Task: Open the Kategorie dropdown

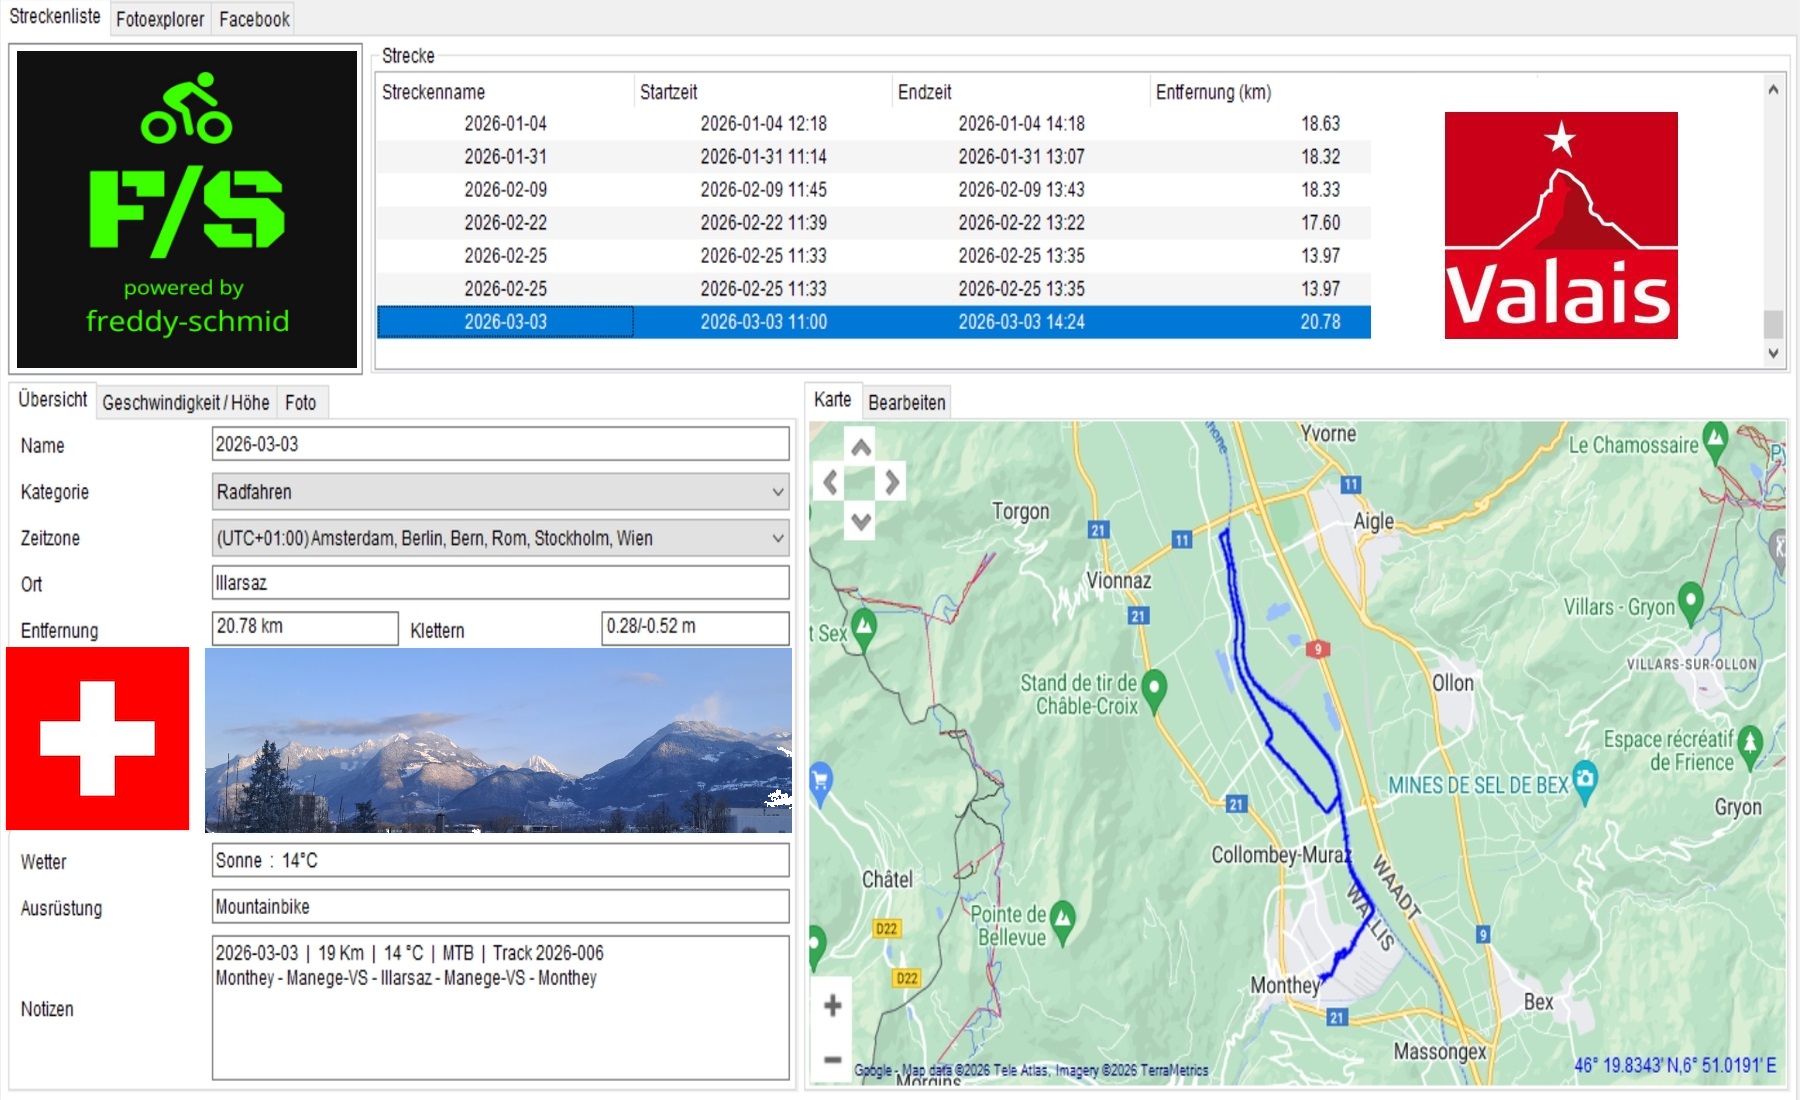Action: point(777,492)
